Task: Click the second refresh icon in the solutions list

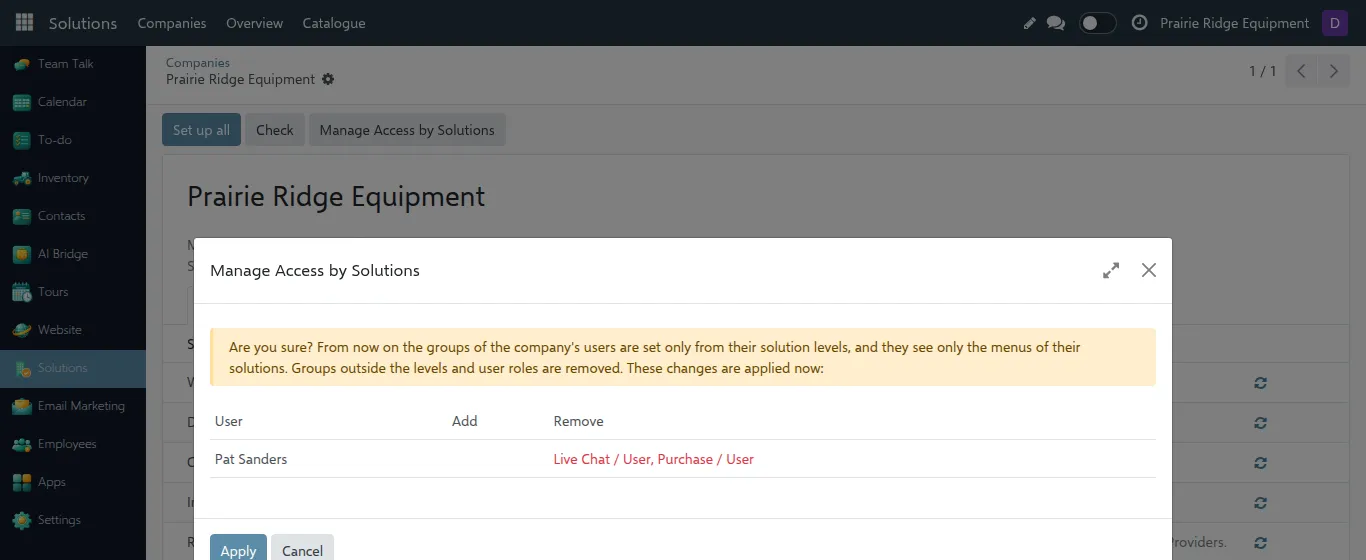Action: tap(1260, 423)
